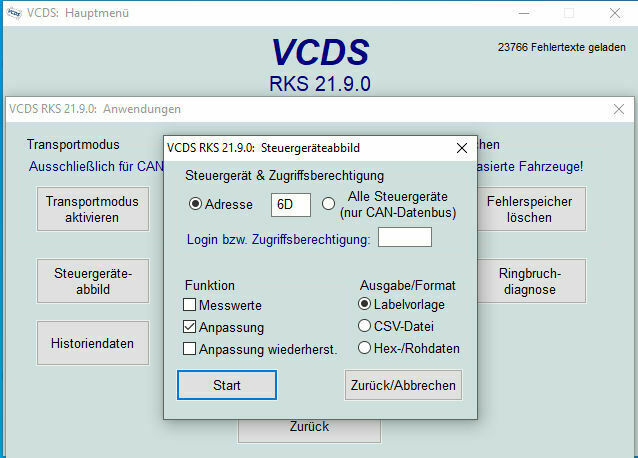Close the Steuergeräteabbild dialog
Viewport: 638px width, 458px height.
(x=462, y=148)
